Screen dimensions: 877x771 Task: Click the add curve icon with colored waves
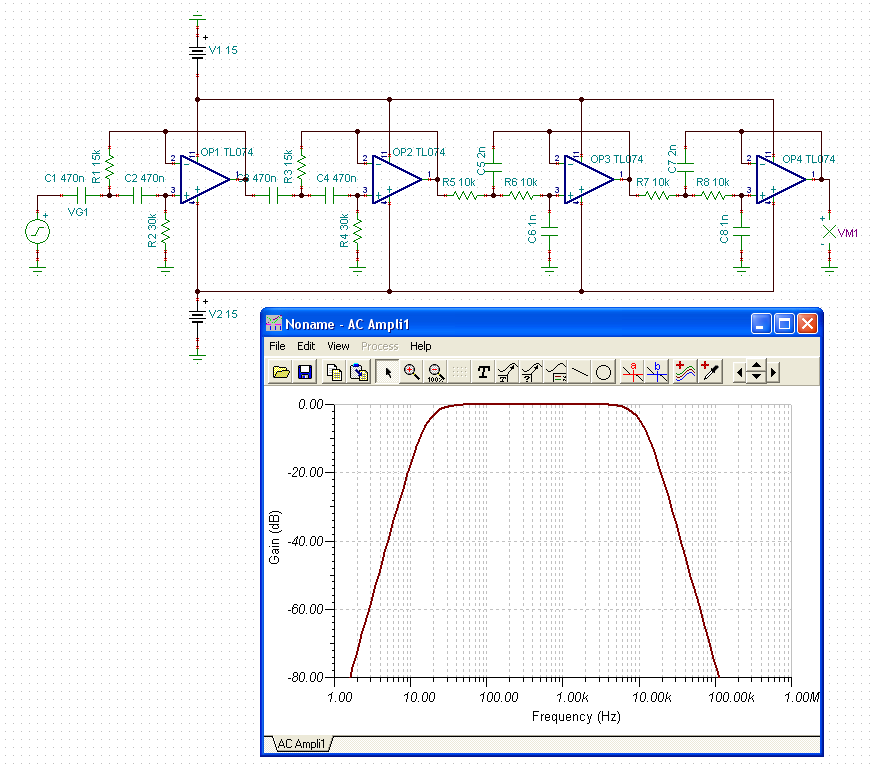click(686, 372)
